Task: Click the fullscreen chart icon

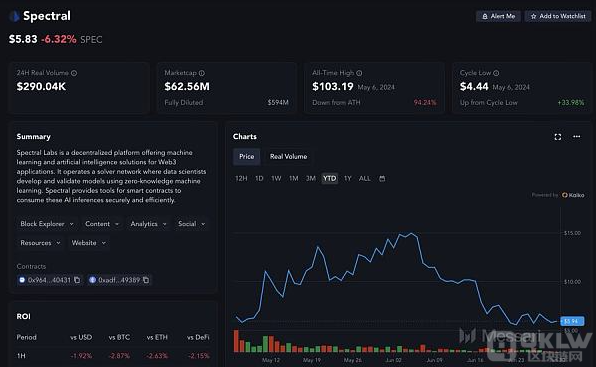Action: tap(558, 137)
